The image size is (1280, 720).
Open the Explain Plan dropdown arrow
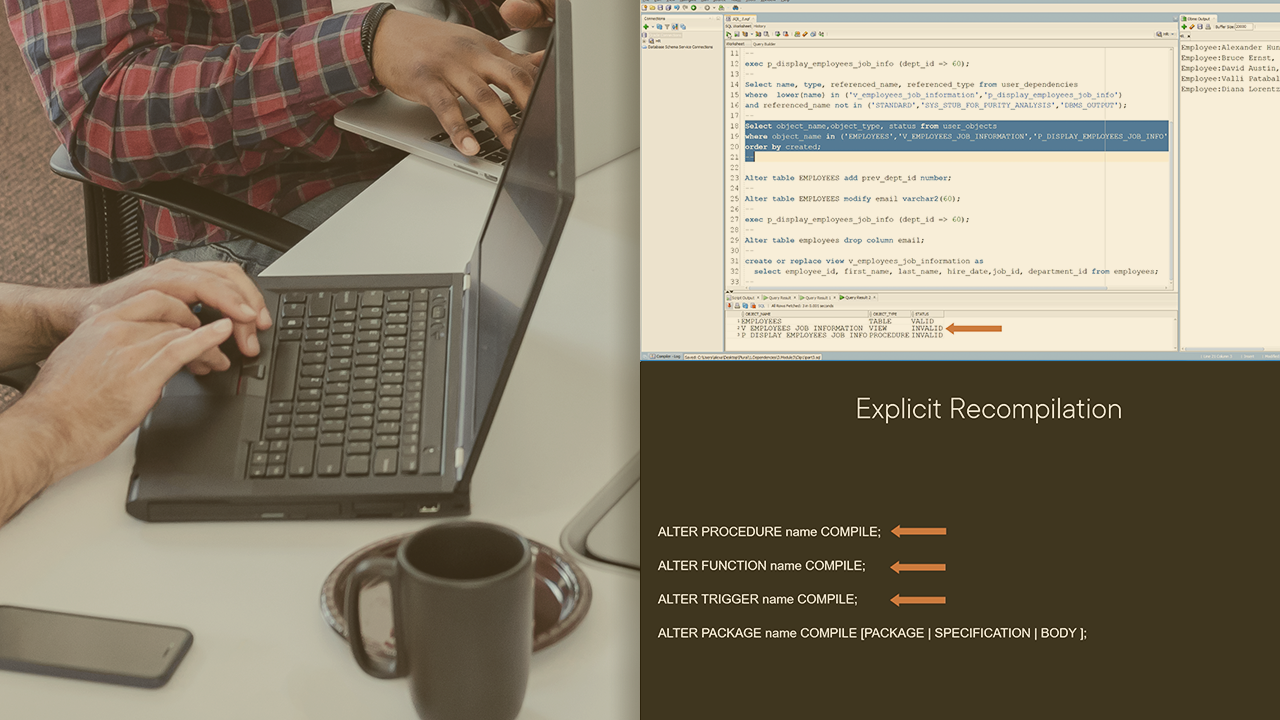point(752,34)
